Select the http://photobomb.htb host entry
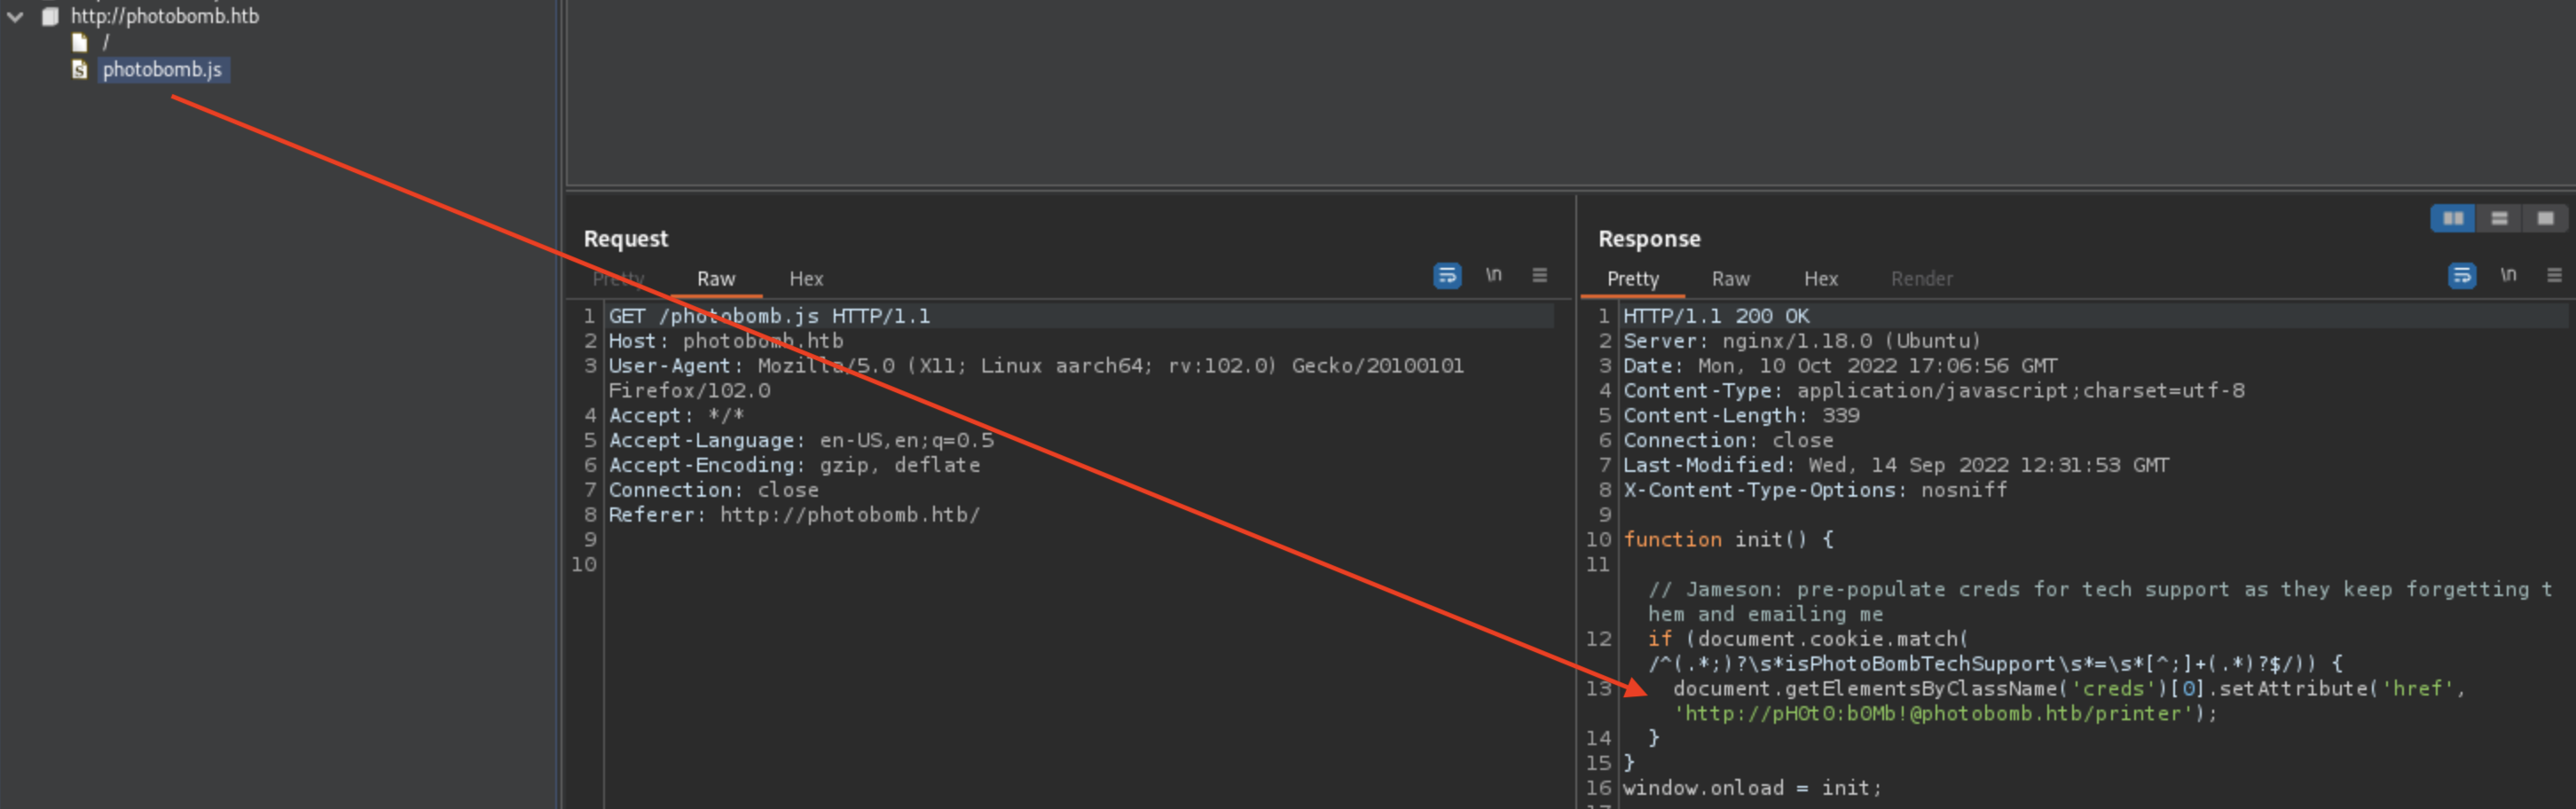 coord(164,17)
